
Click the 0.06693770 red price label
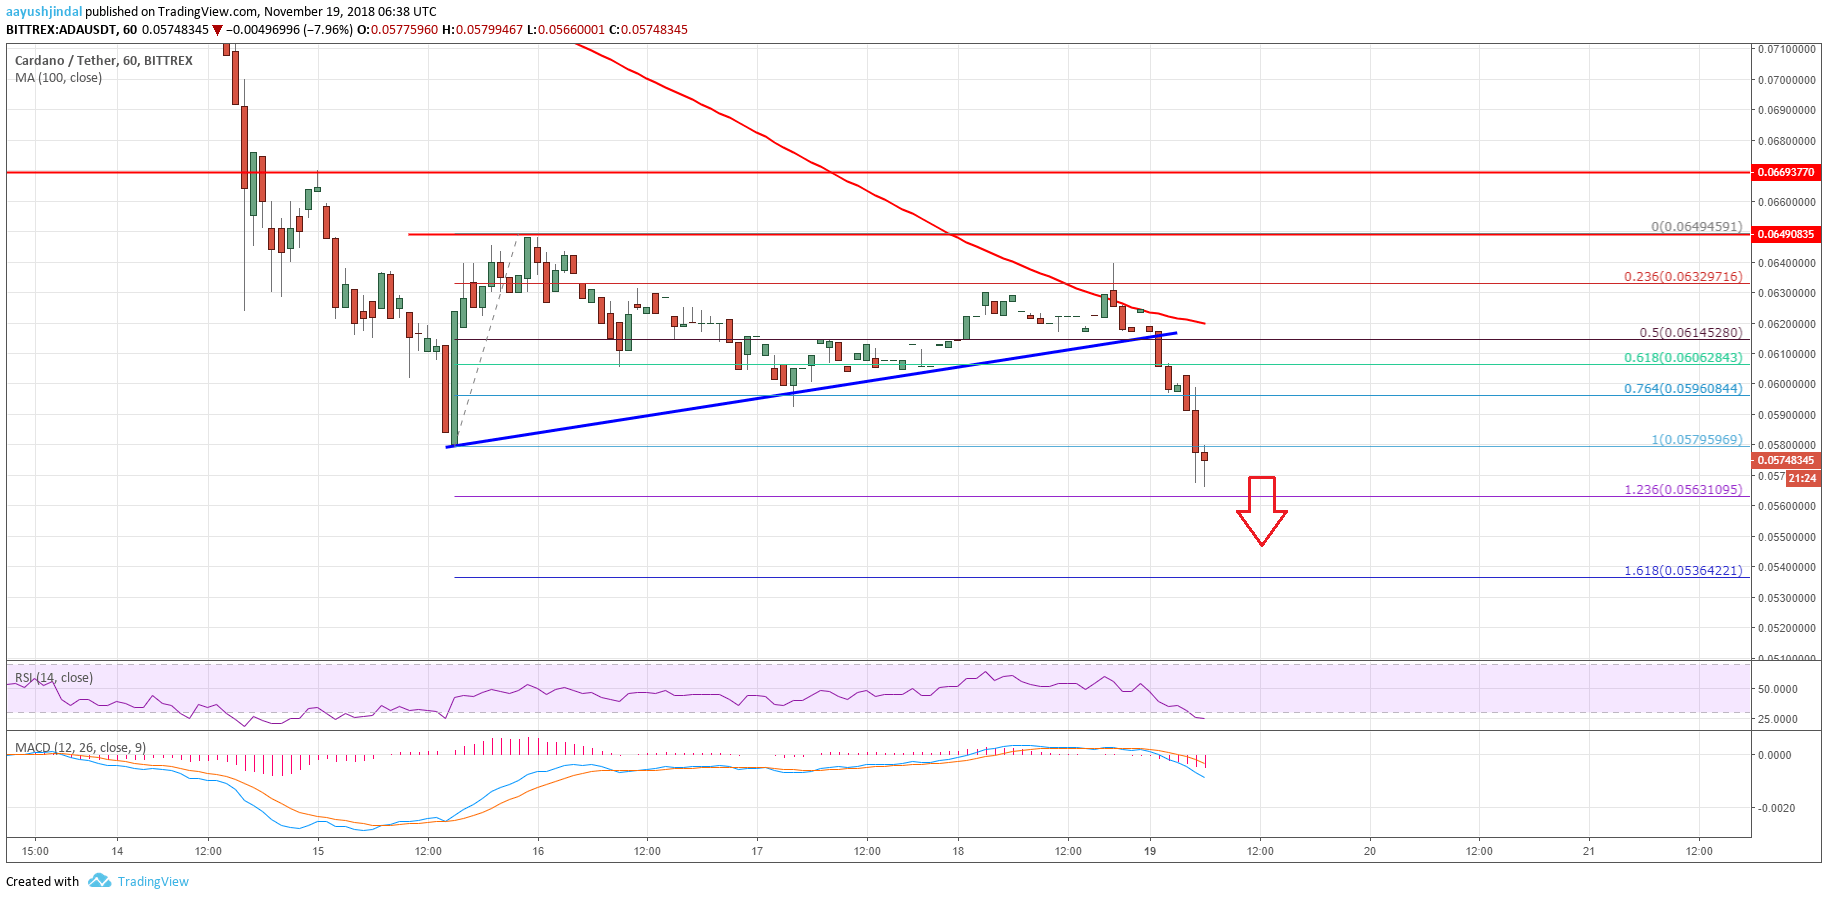point(1786,172)
